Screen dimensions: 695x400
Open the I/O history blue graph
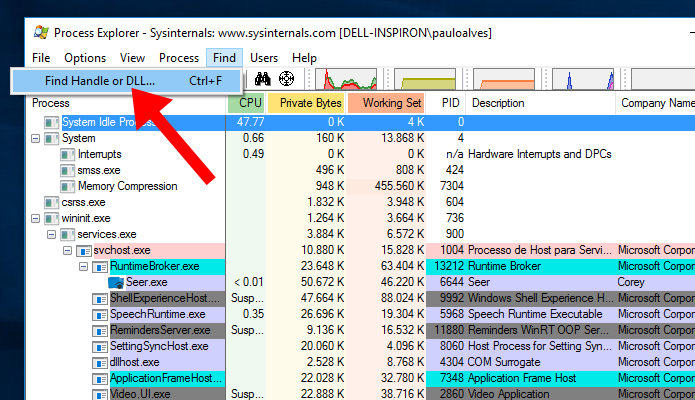pyautogui.click(x=583, y=79)
